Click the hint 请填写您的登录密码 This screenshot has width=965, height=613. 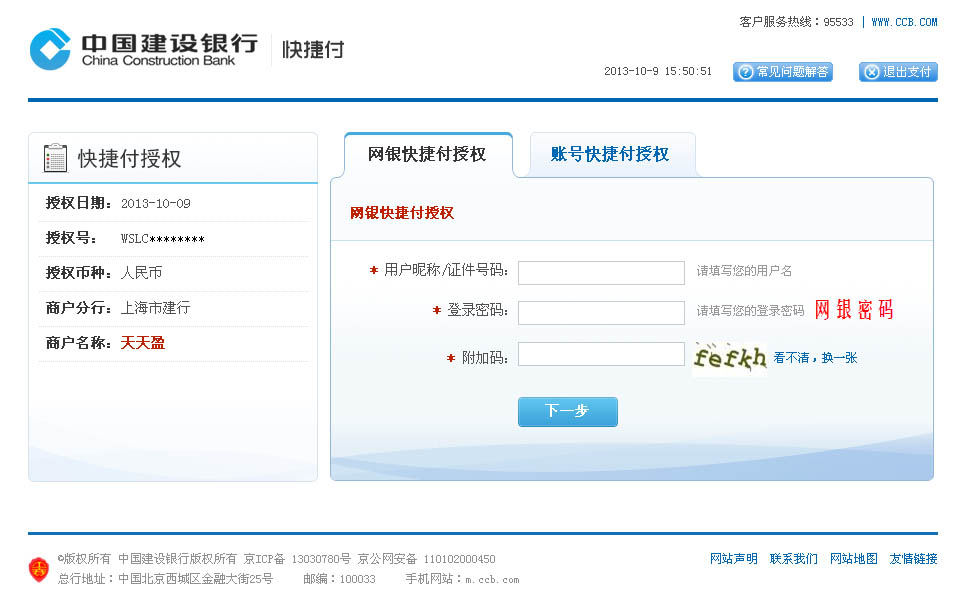tap(750, 311)
